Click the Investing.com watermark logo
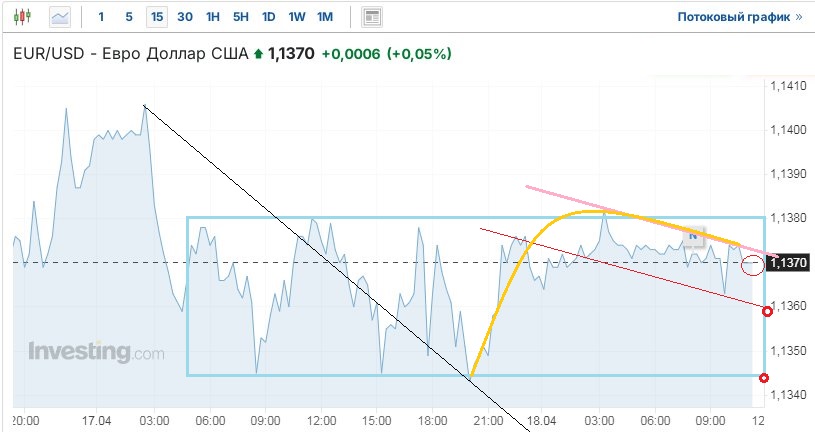The image size is (815, 432). click(x=96, y=352)
